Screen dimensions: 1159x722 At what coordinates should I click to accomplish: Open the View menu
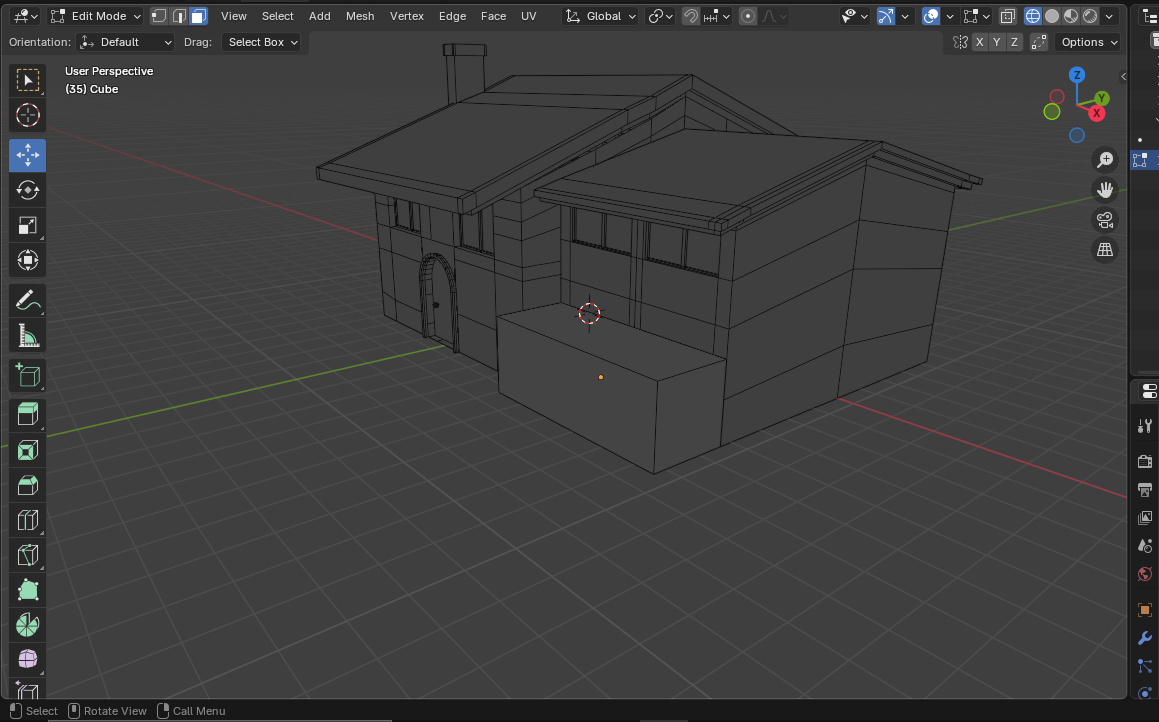[234, 16]
